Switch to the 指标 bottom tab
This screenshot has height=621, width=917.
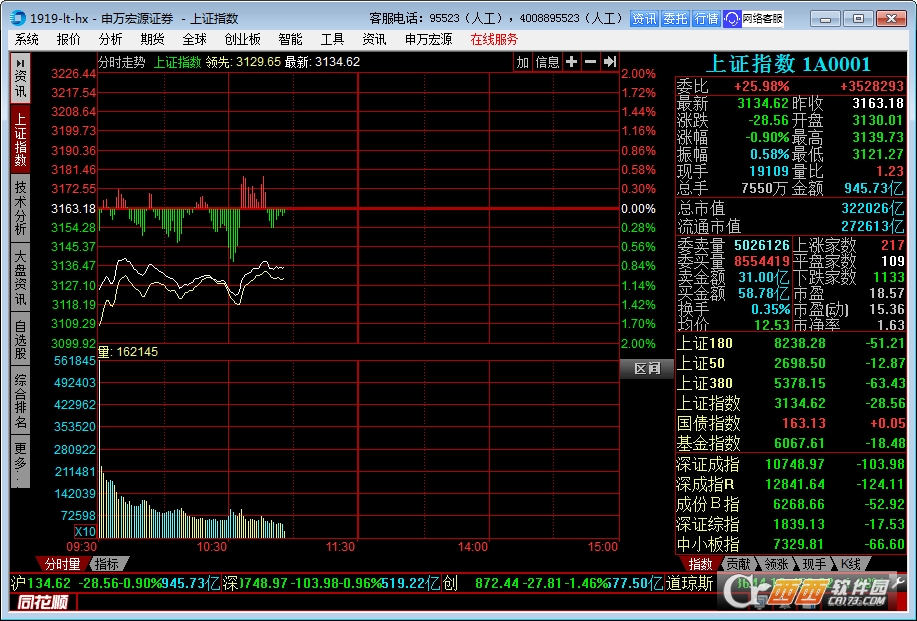[x=107, y=564]
